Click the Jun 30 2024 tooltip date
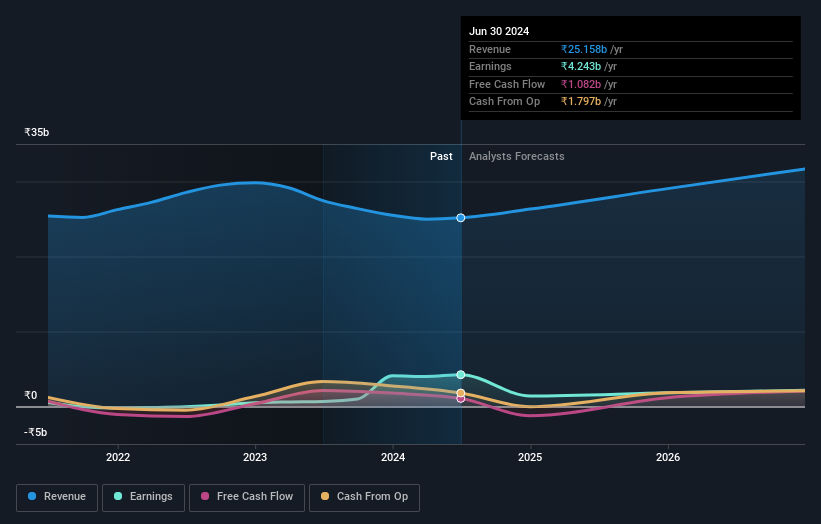This screenshot has width=821, height=524. (x=499, y=31)
